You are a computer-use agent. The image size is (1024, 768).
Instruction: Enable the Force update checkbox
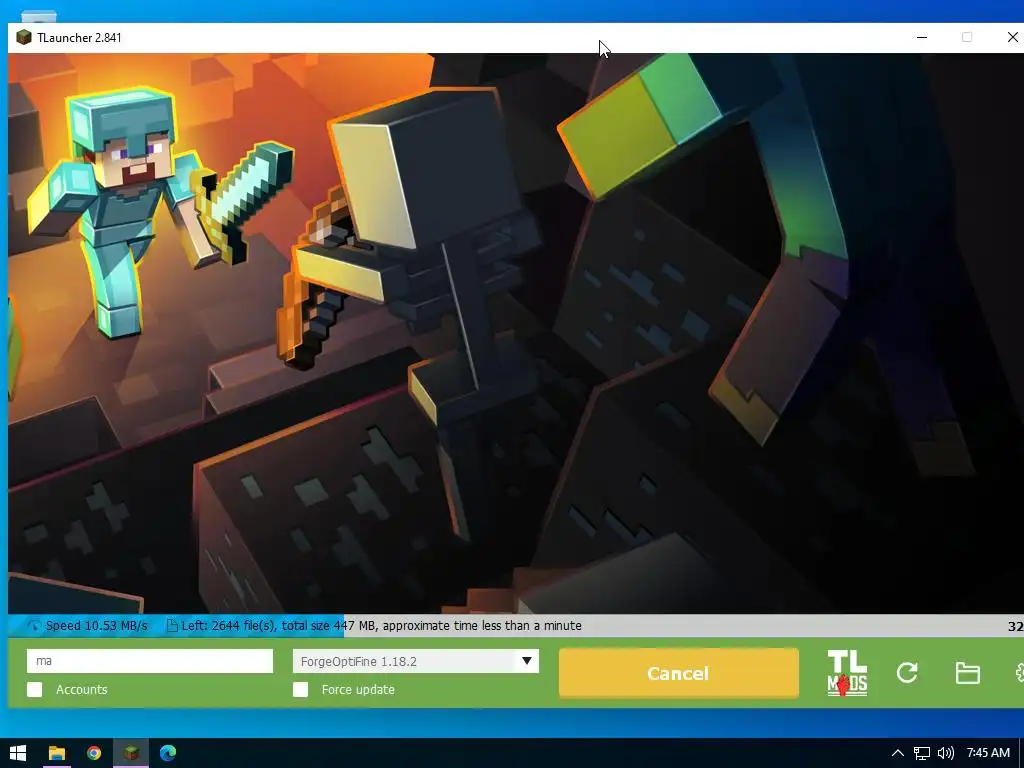tap(300, 690)
